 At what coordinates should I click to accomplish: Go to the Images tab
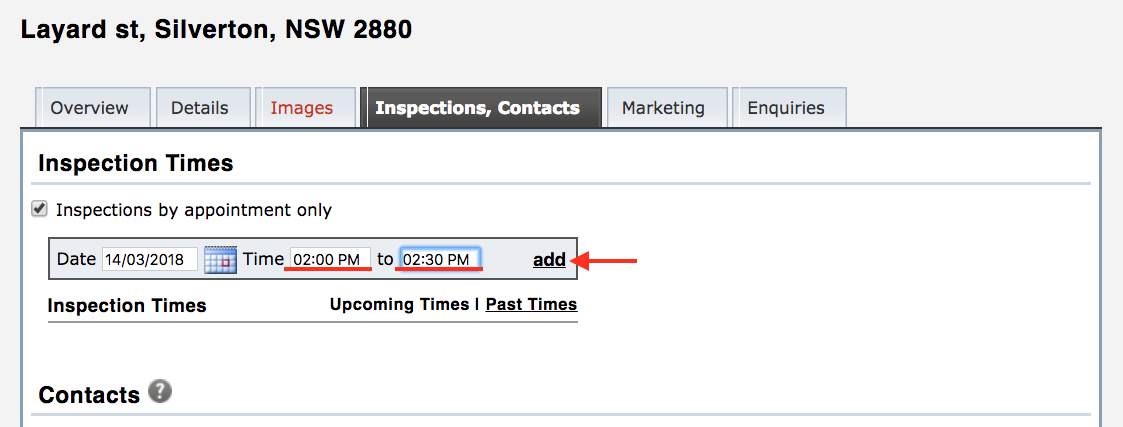tap(301, 108)
